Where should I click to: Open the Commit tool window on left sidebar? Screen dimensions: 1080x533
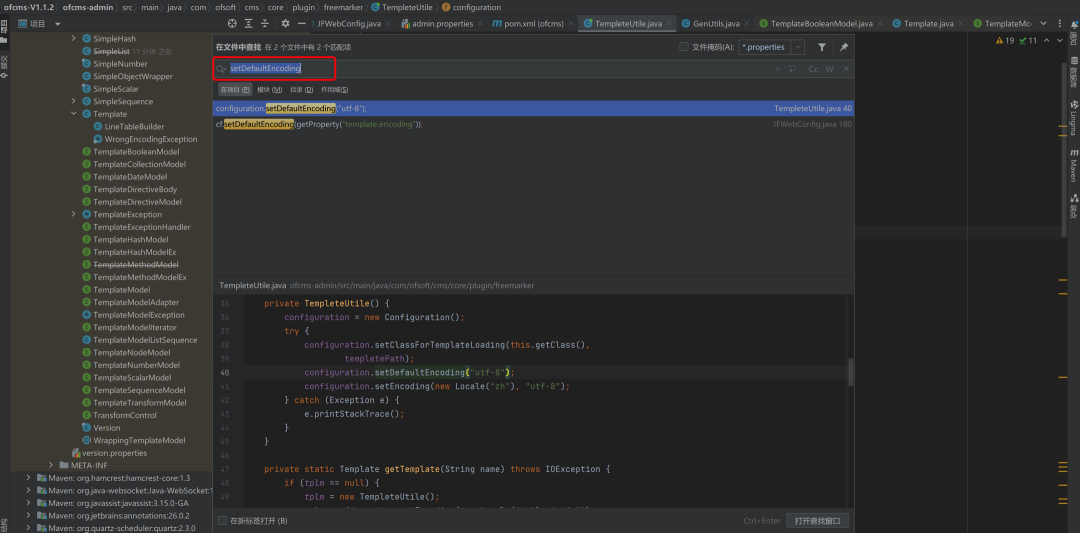coord(4,67)
